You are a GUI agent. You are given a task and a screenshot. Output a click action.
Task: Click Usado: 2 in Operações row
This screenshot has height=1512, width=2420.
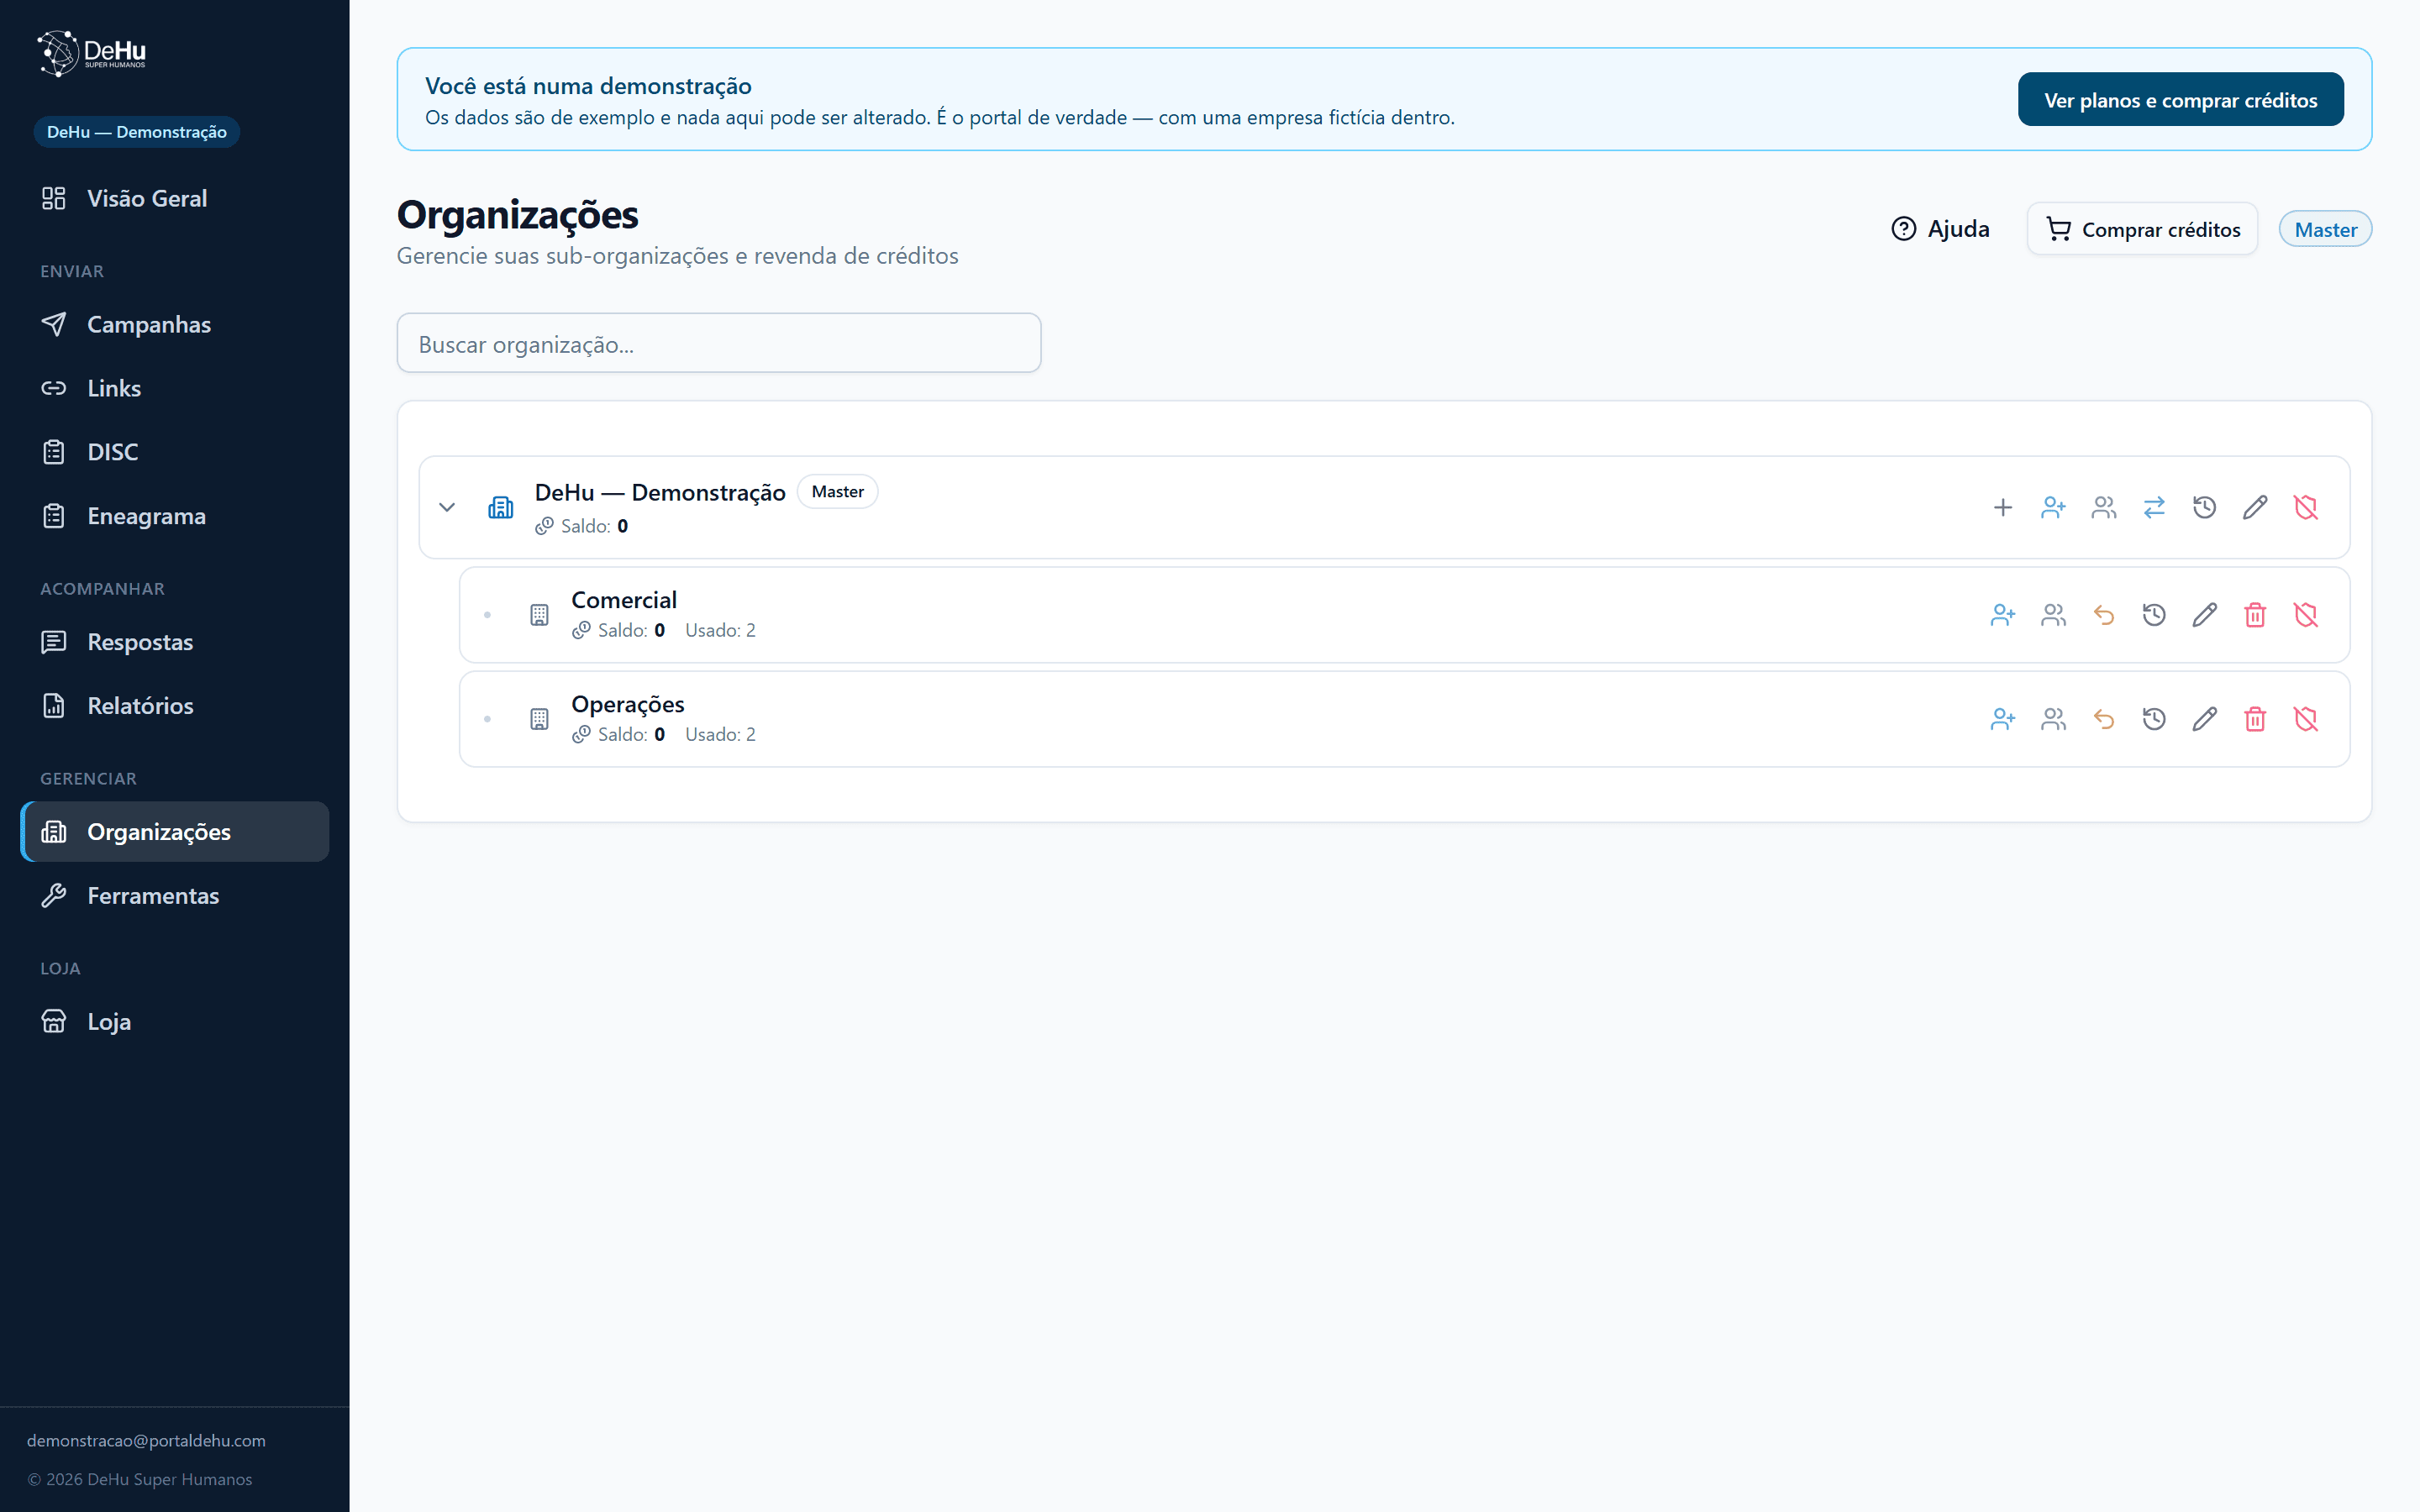[720, 734]
